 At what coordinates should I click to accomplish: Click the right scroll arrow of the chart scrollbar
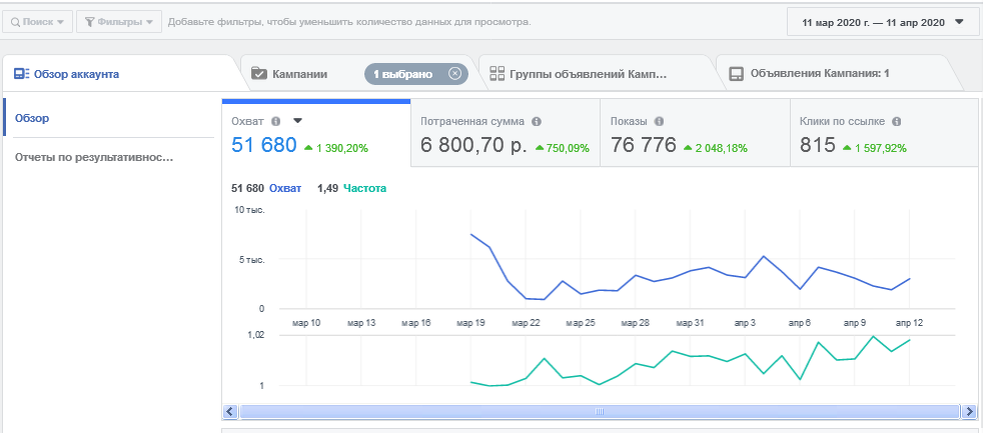pos(970,412)
